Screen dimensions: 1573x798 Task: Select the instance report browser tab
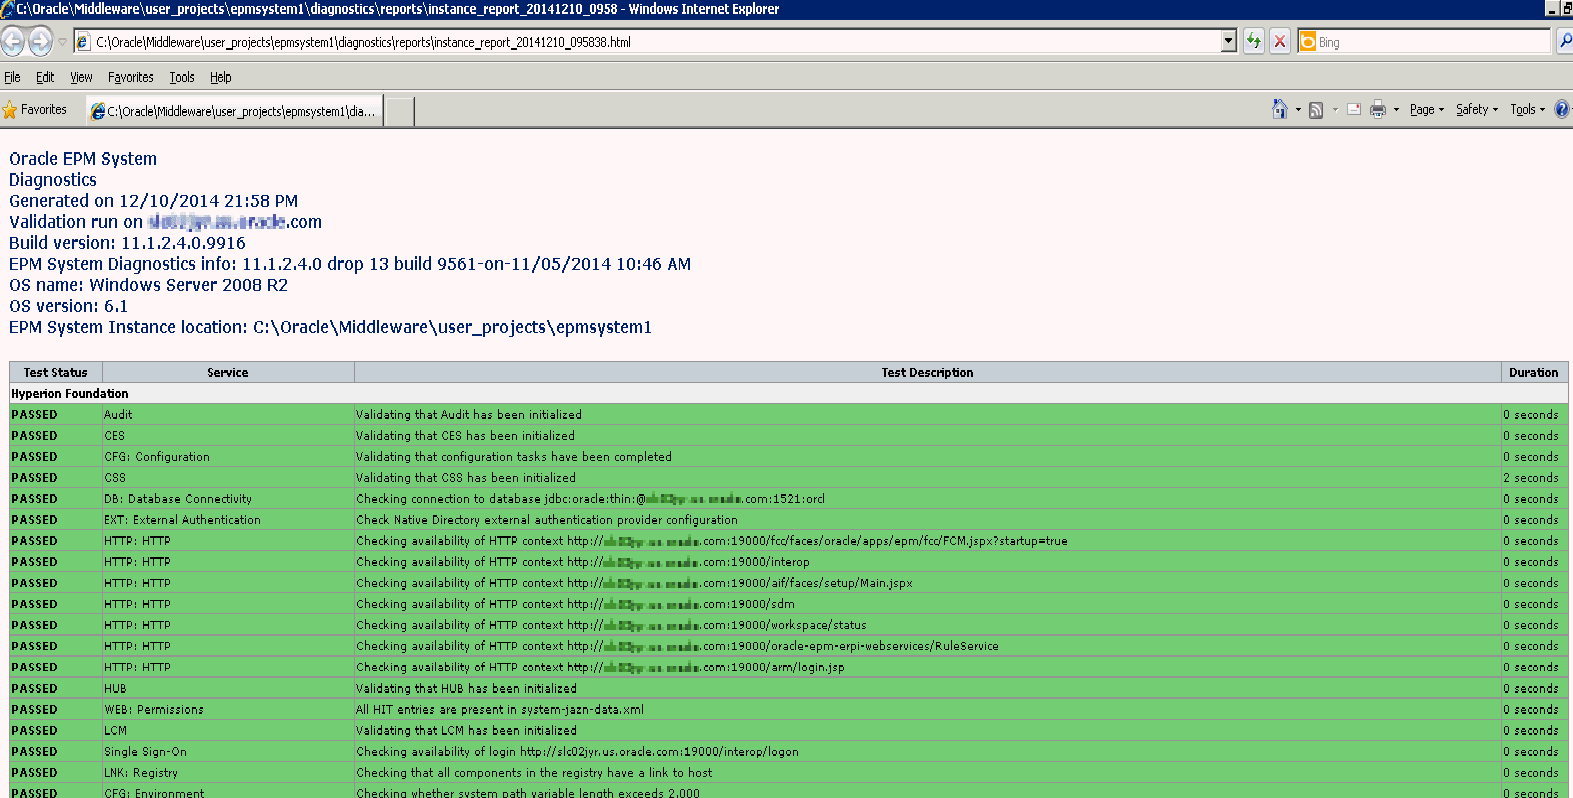pyautogui.click(x=234, y=111)
